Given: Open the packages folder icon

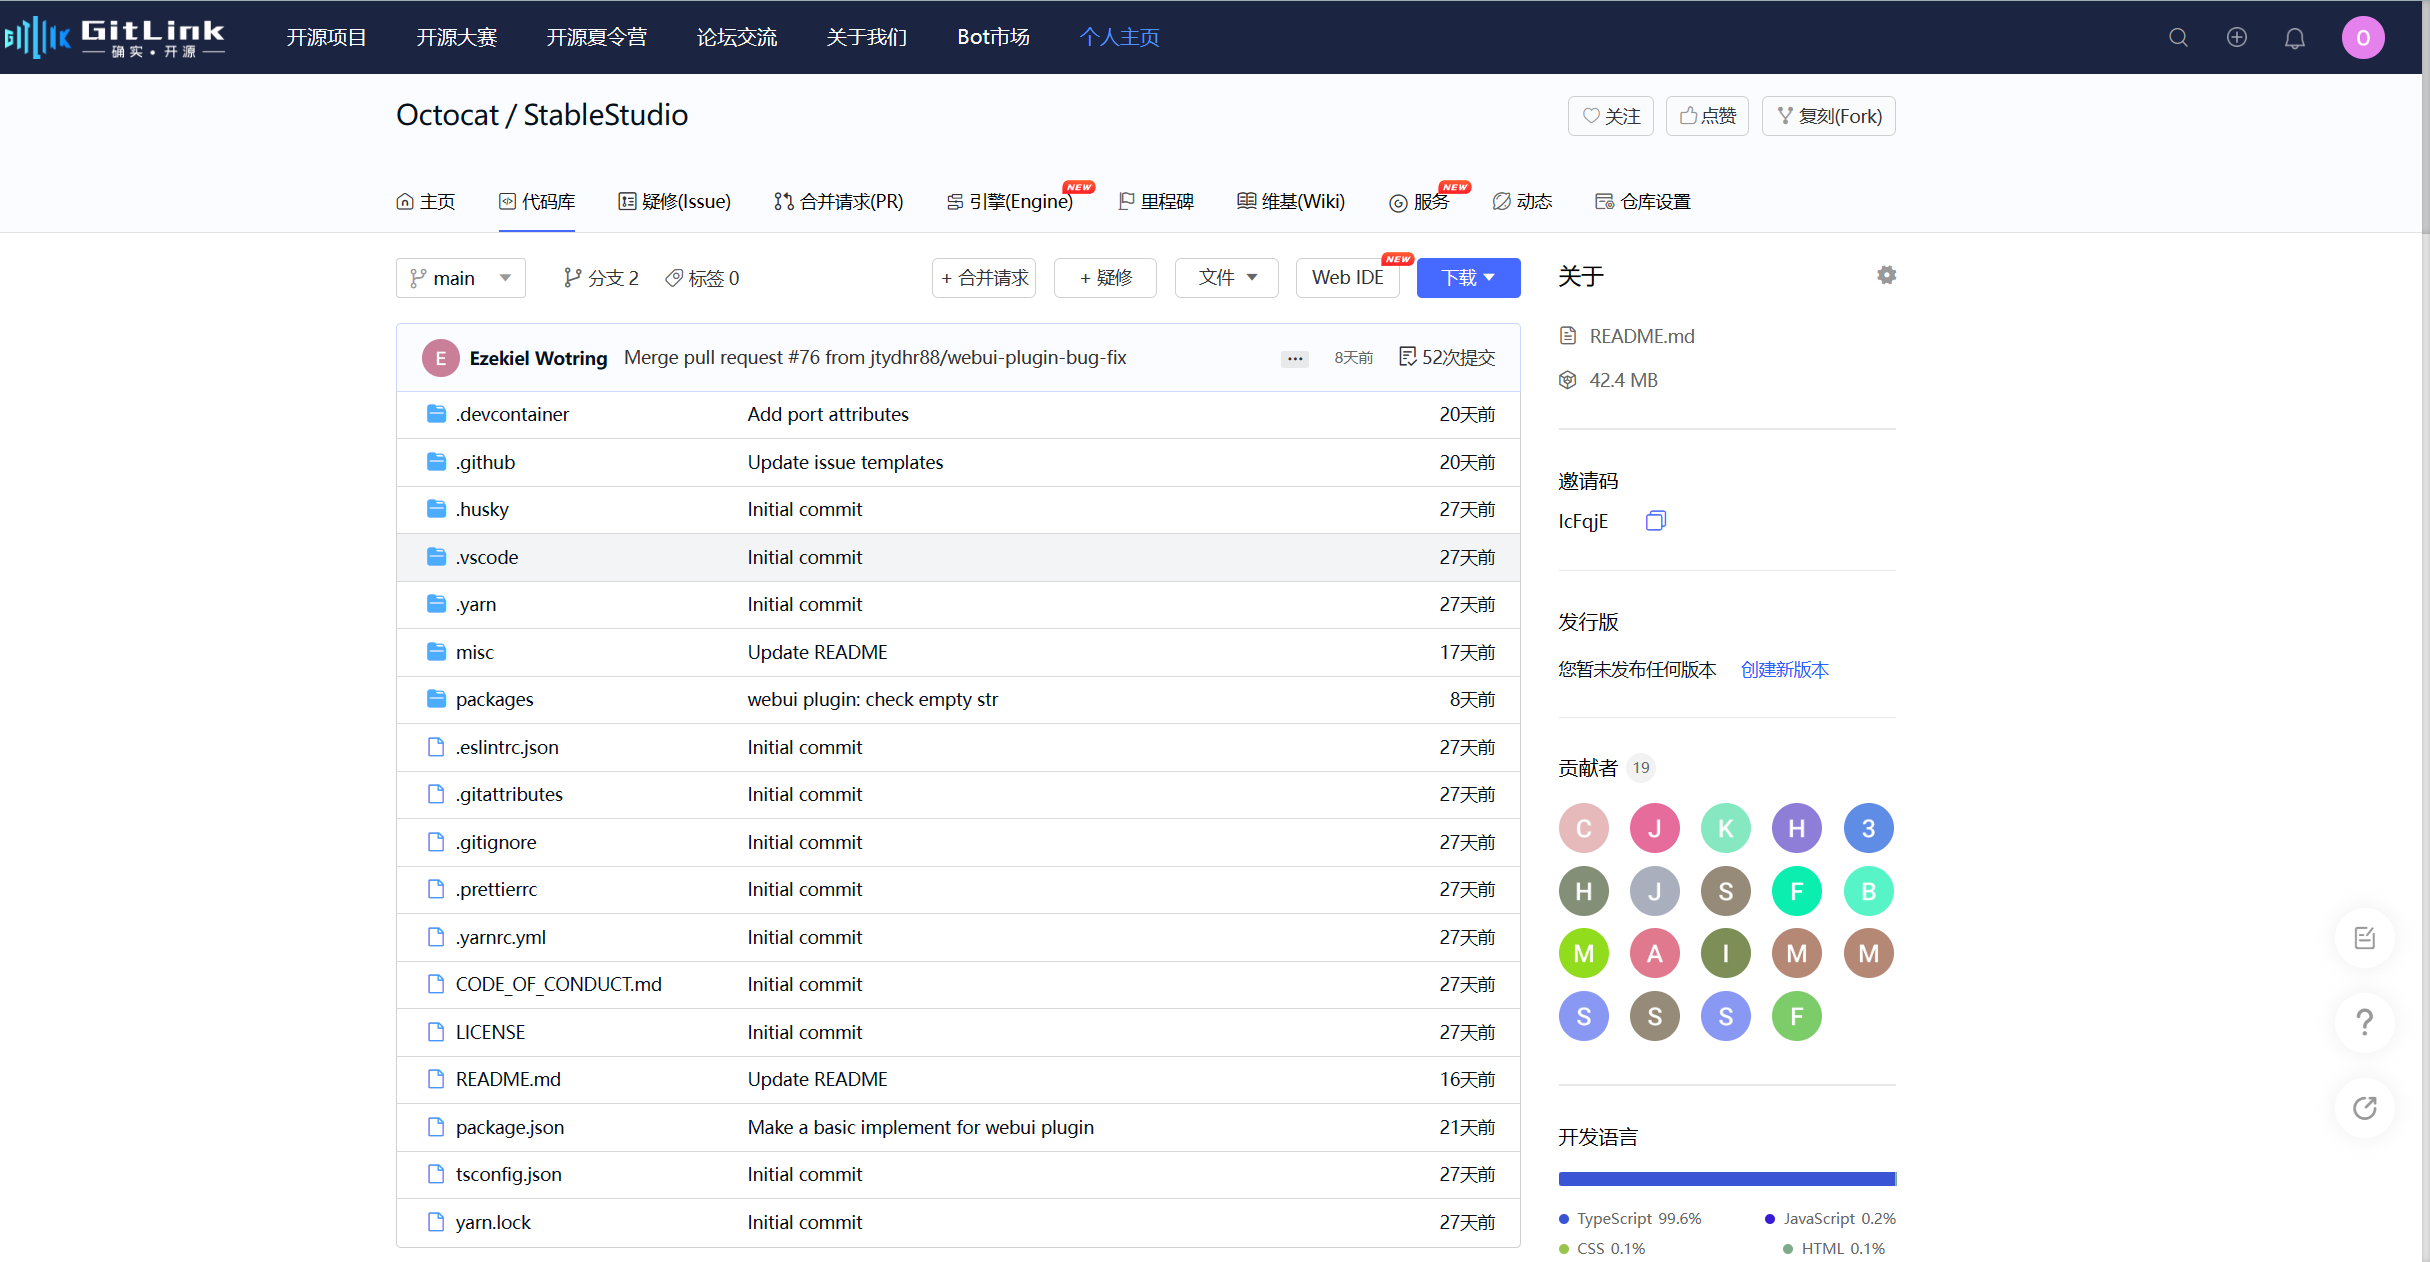Looking at the screenshot, I should (436, 699).
